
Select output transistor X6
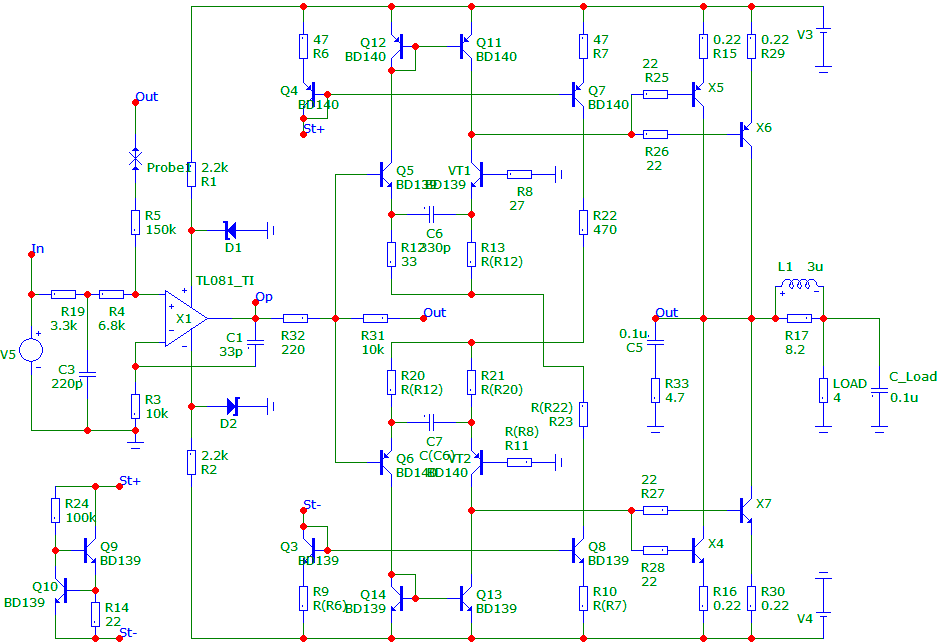[x=746, y=134]
